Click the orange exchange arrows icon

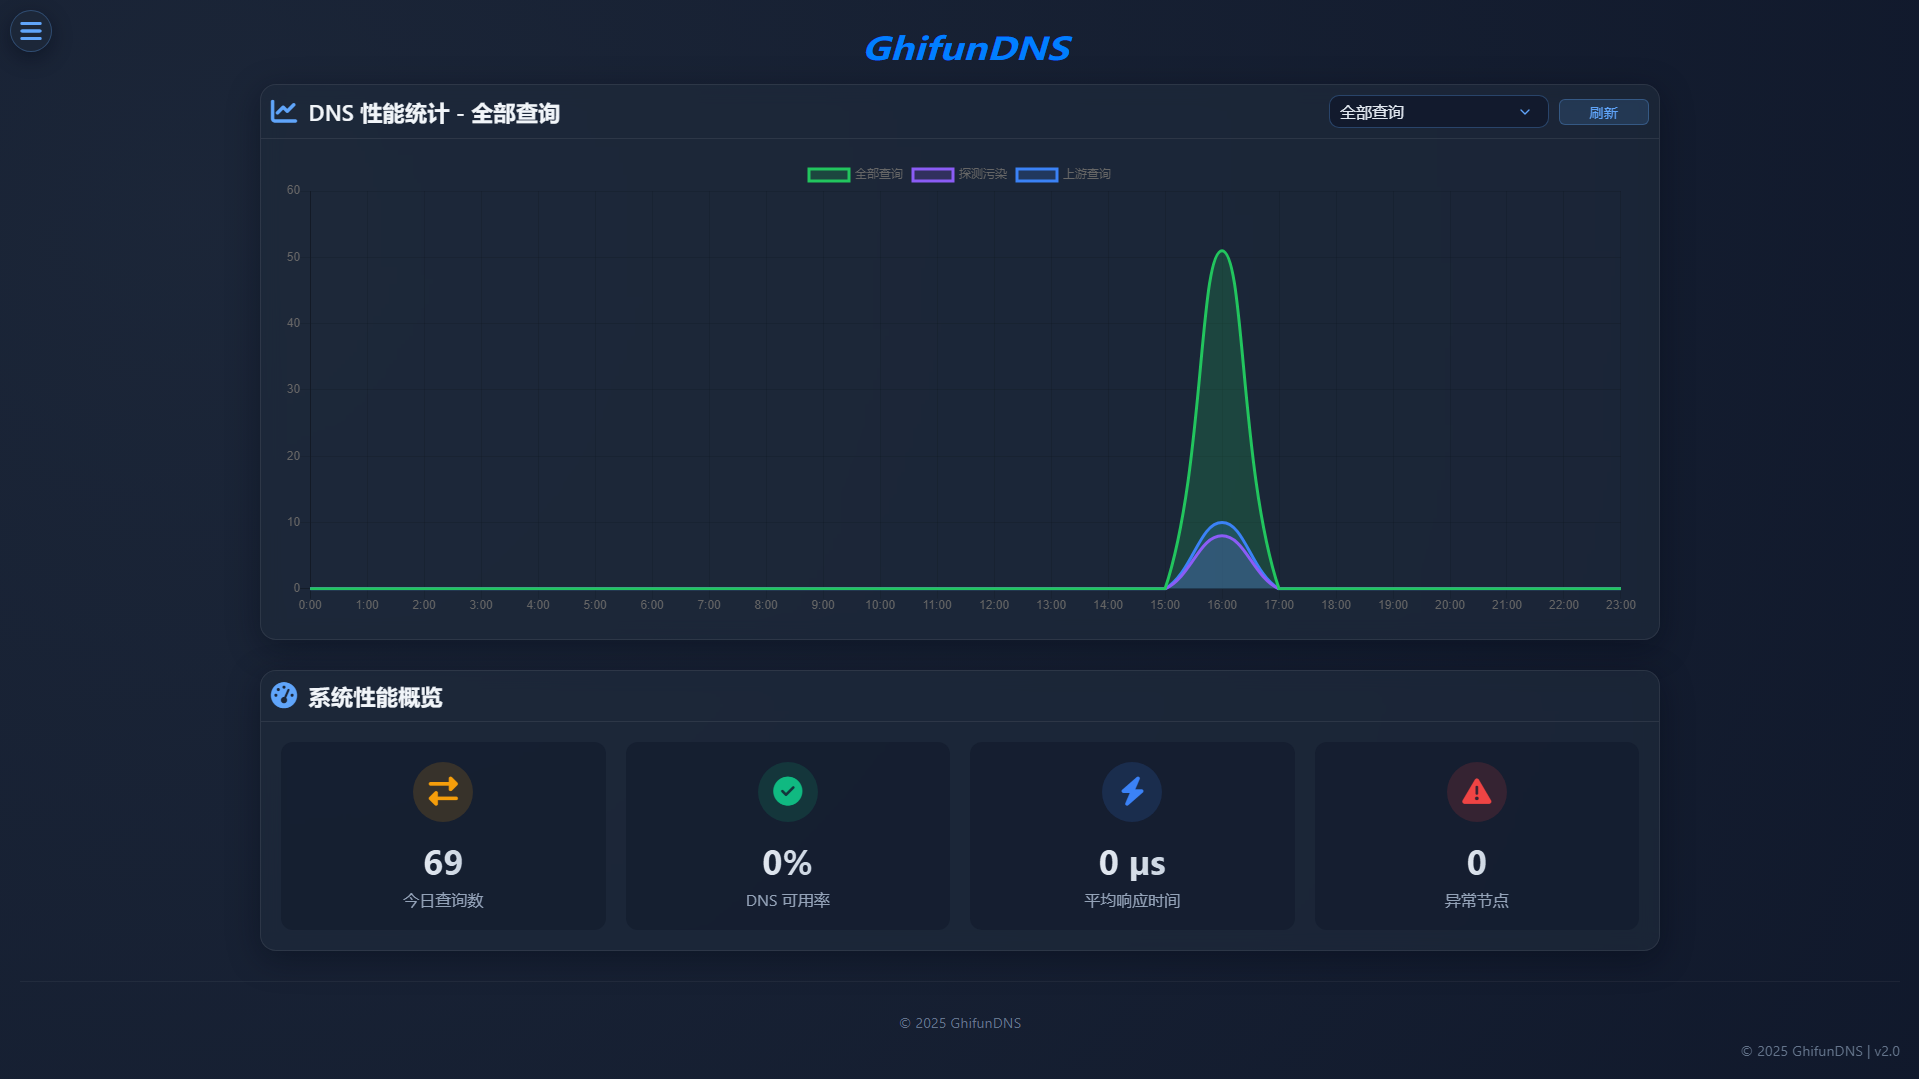[x=443, y=792]
